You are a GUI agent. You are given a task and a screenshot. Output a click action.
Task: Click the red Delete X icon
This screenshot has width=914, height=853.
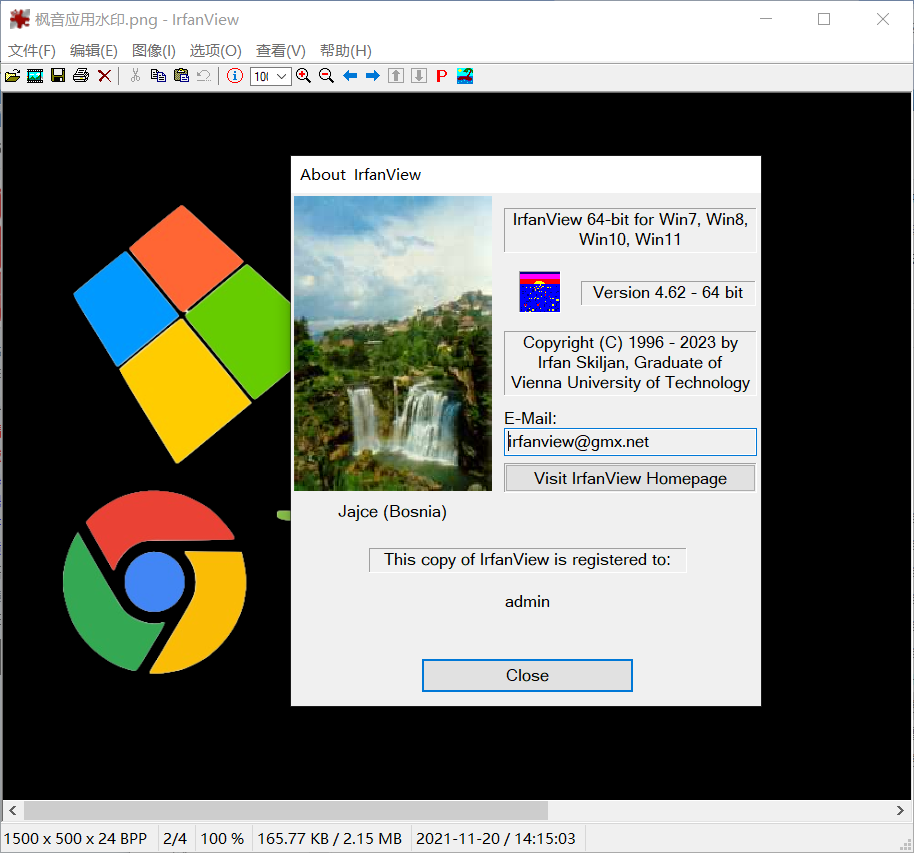(104, 76)
